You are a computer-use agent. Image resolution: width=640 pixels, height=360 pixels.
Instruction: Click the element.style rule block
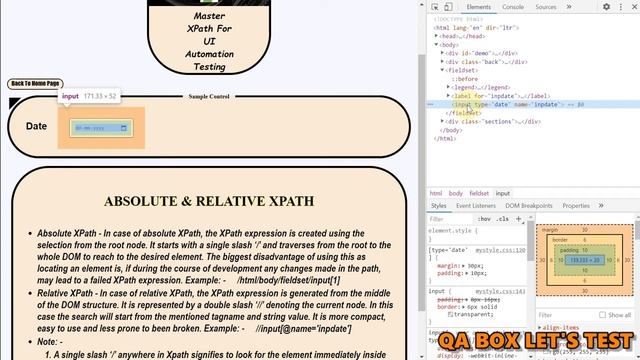click(x=477, y=234)
